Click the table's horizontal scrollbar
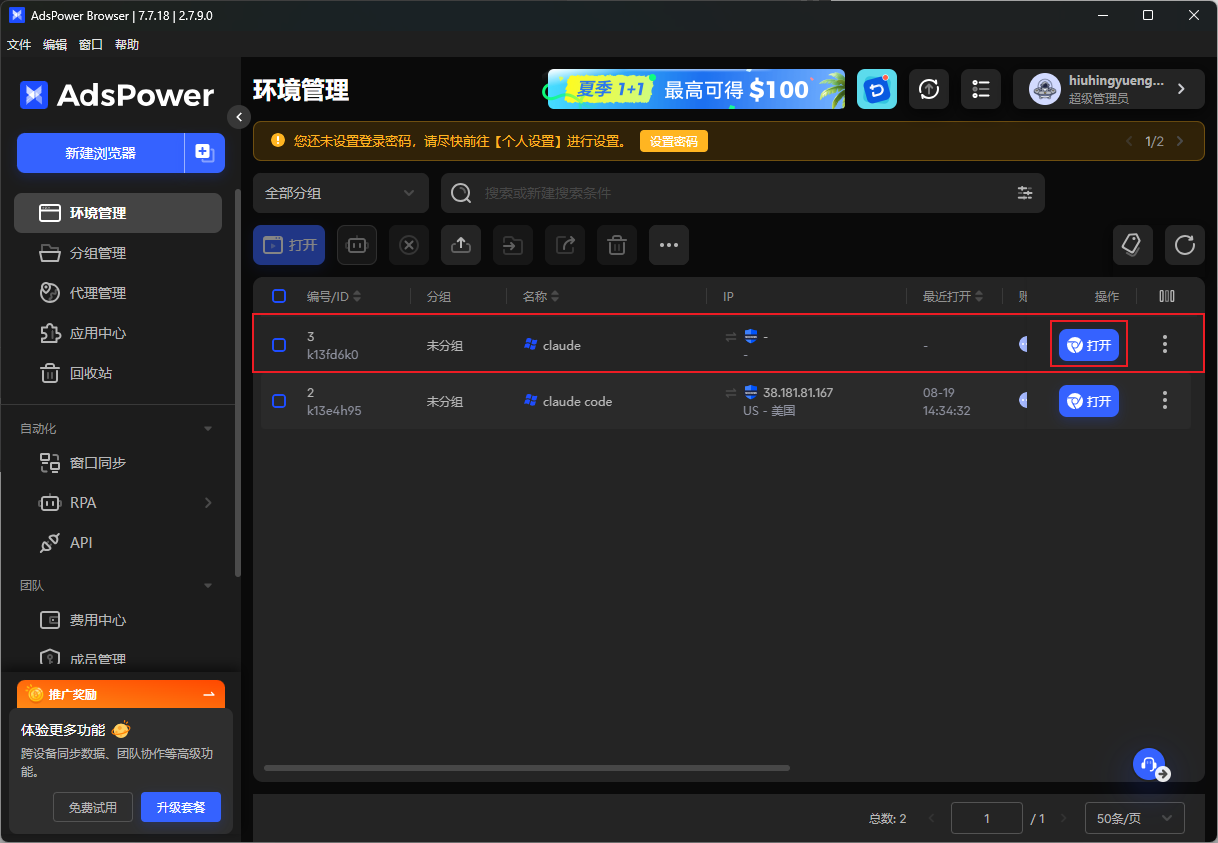 (527, 768)
